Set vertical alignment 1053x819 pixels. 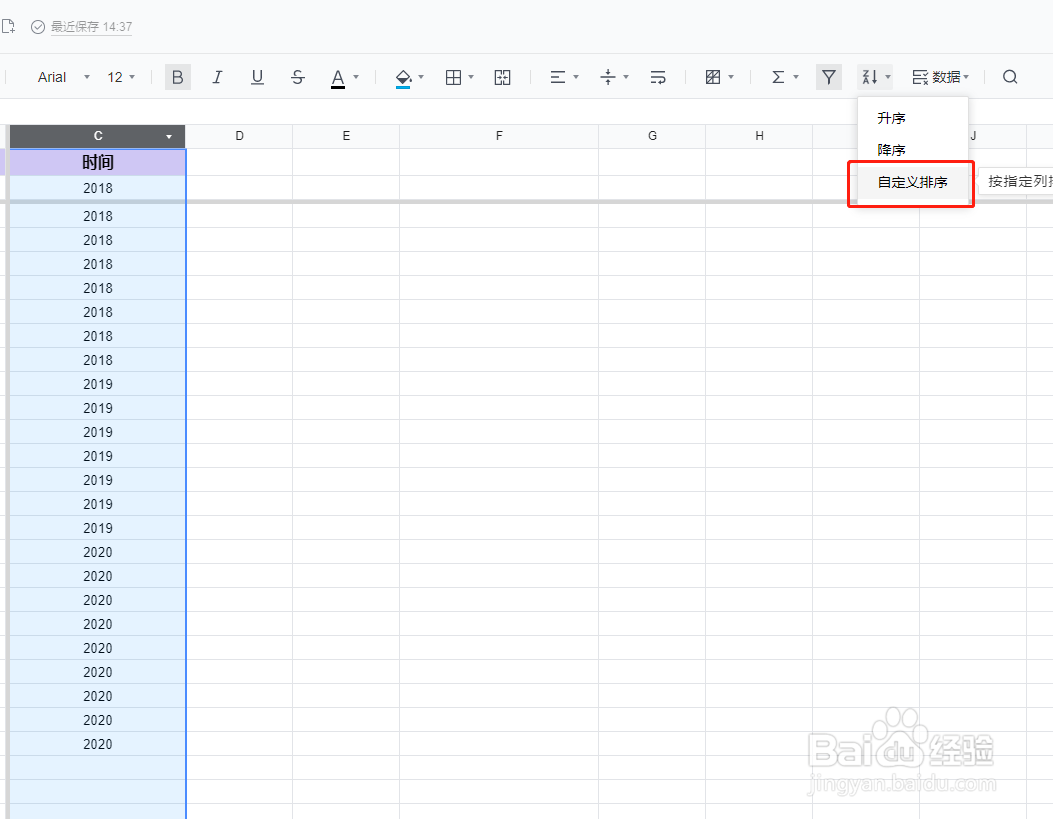point(608,77)
